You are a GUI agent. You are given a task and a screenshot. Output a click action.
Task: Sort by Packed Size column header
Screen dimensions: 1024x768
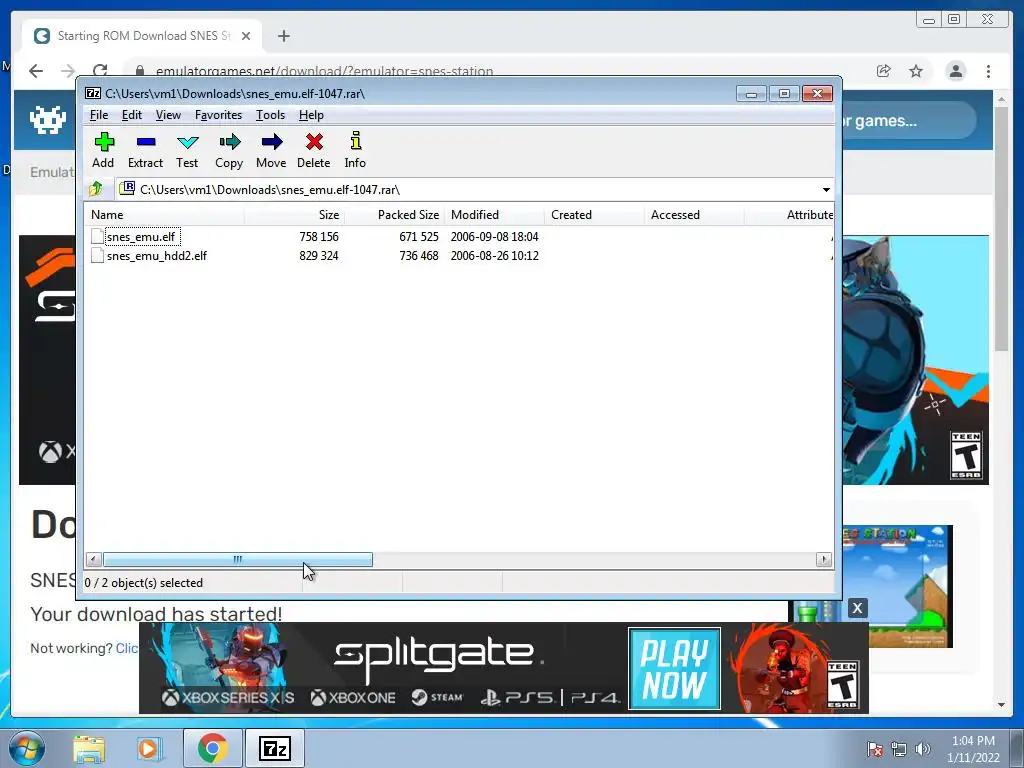click(x=394, y=215)
